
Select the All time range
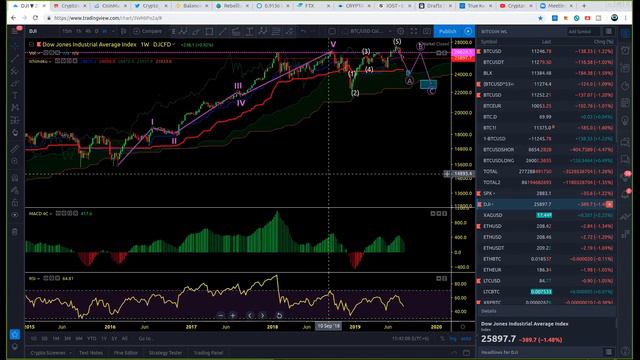point(124,339)
